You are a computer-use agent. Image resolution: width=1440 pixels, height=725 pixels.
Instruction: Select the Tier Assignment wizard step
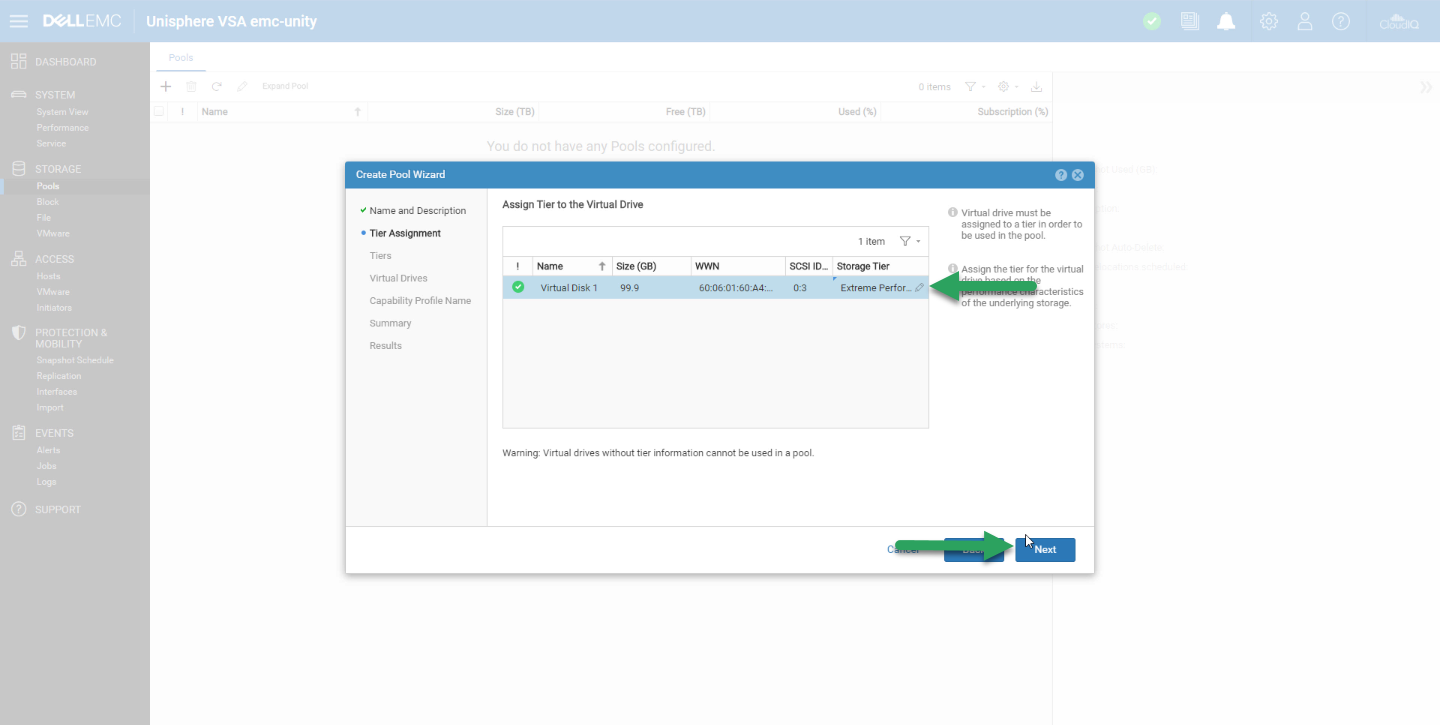[x=405, y=233]
